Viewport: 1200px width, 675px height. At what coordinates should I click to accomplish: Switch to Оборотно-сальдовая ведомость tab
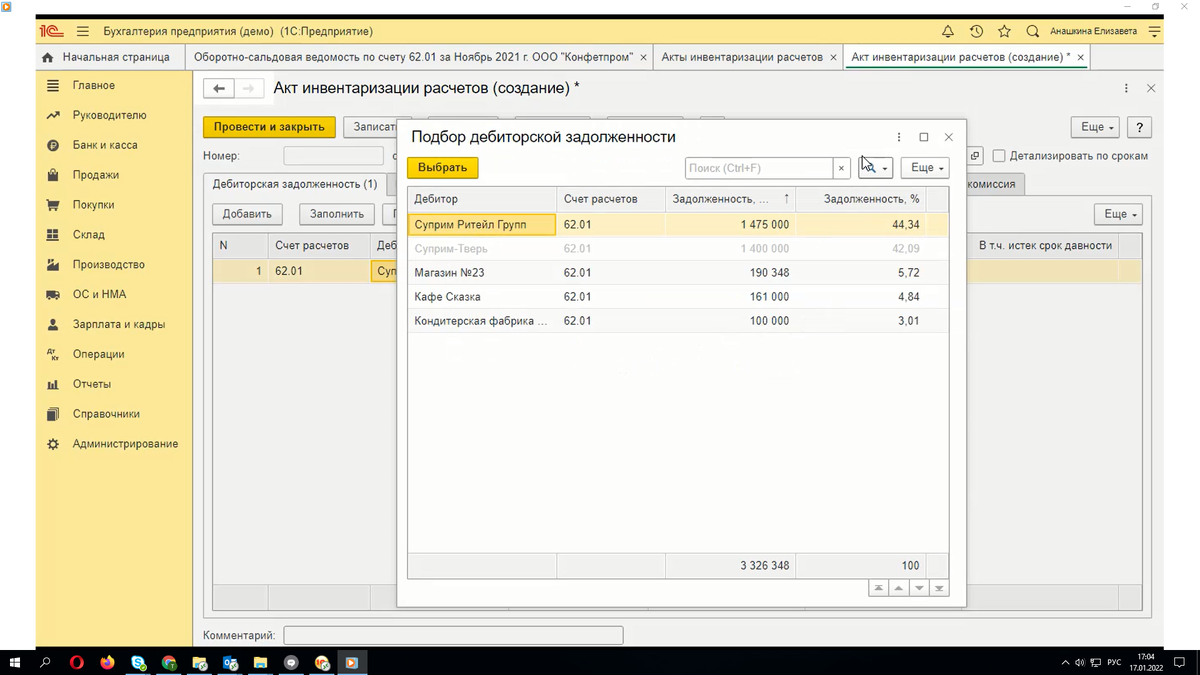tap(412, 57)
